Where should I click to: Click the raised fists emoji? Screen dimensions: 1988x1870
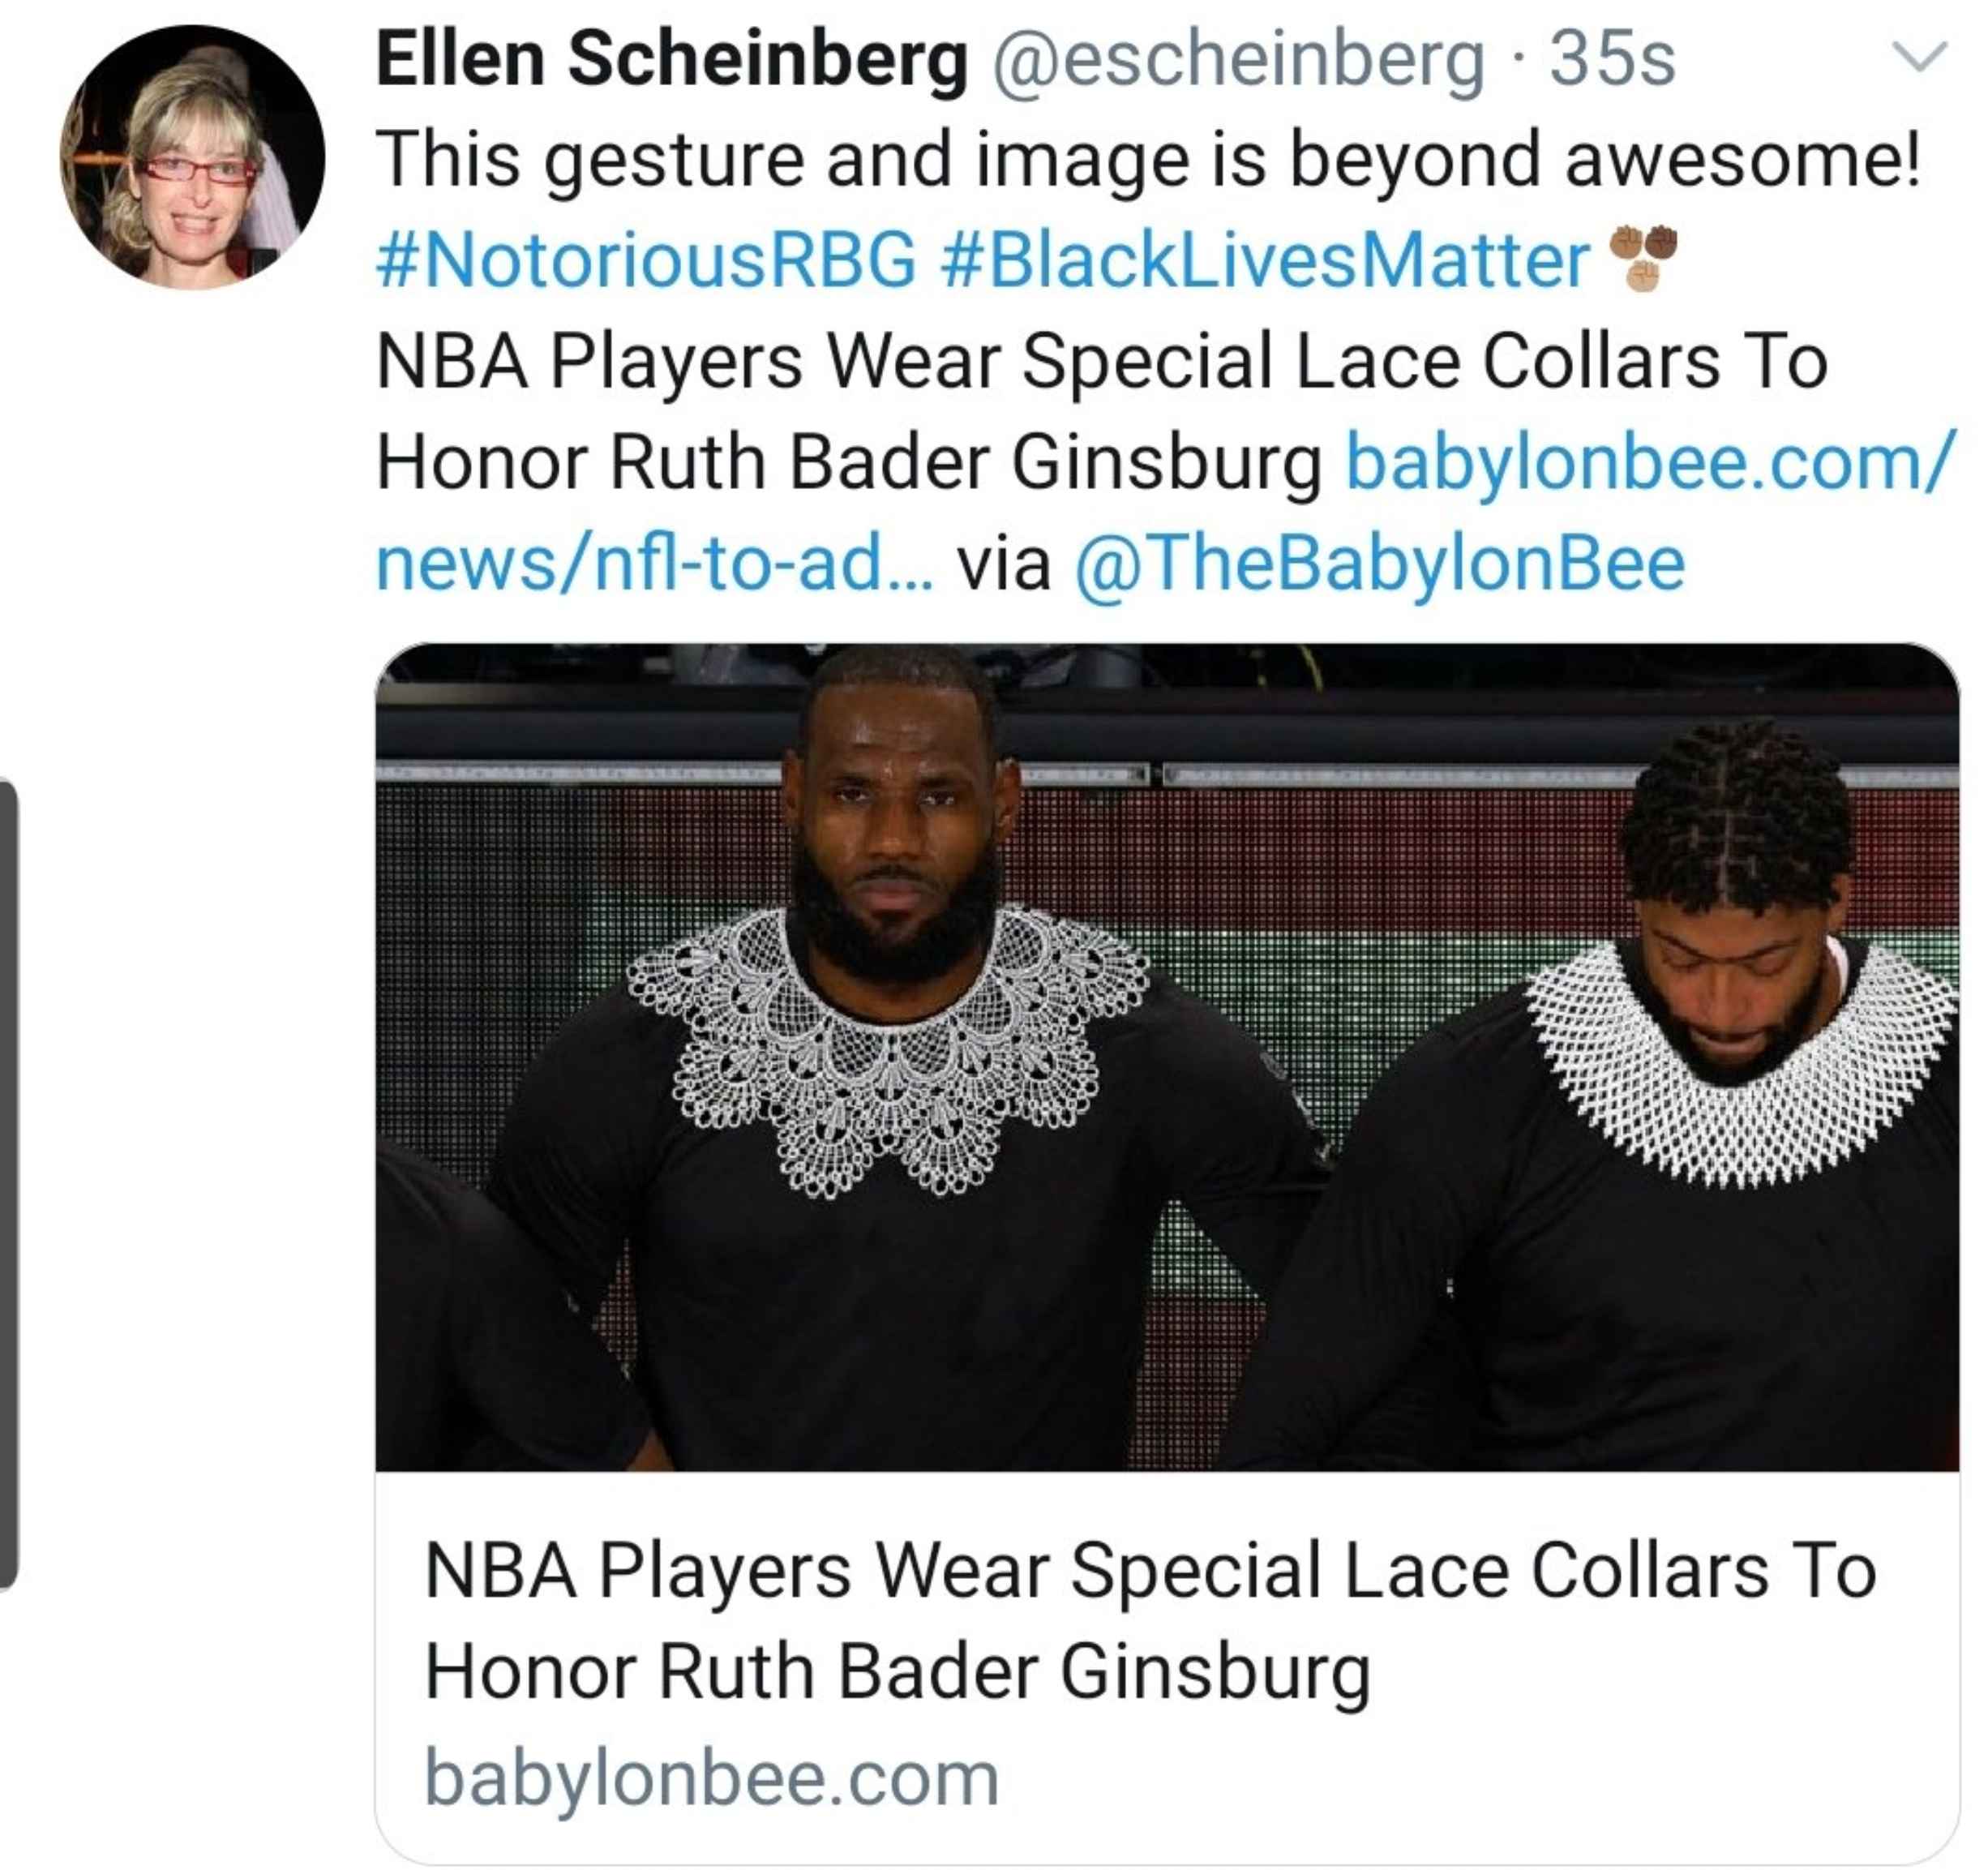click(1641, 258)
